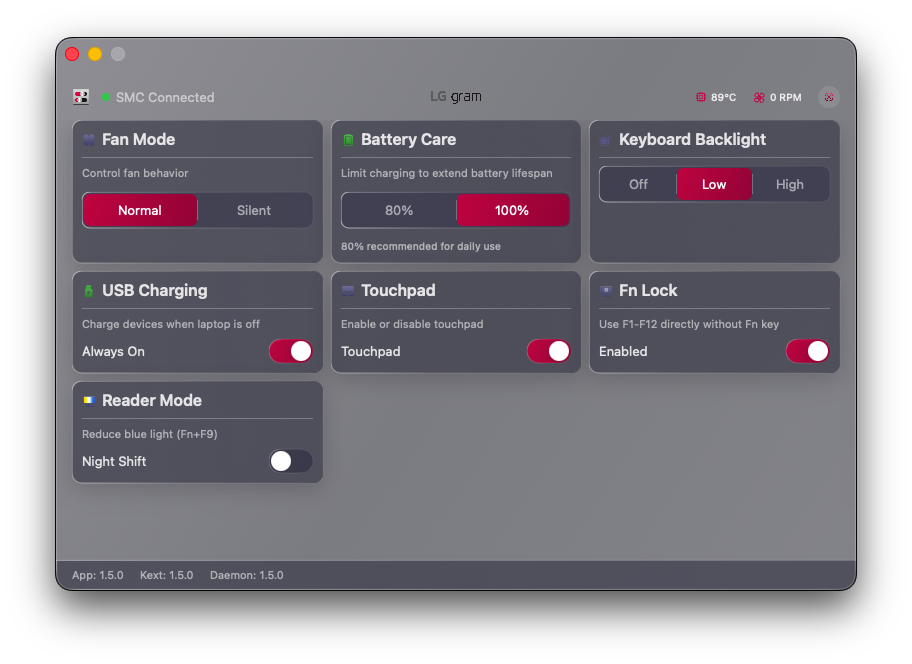The image size is (912, 664).
Task: Click the green SMC connection status dot
Action: [x=106, y=97]
